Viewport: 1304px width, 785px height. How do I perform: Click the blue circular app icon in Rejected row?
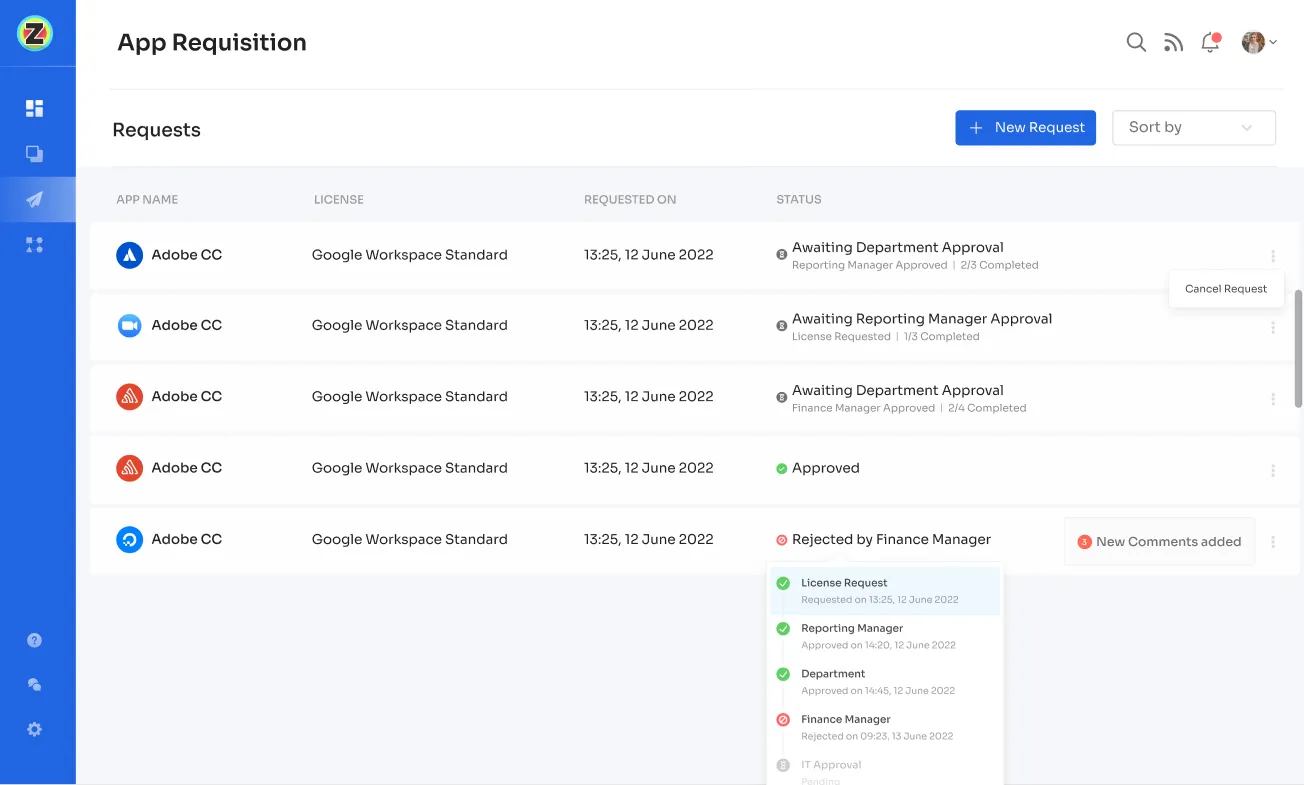[130, 539]
